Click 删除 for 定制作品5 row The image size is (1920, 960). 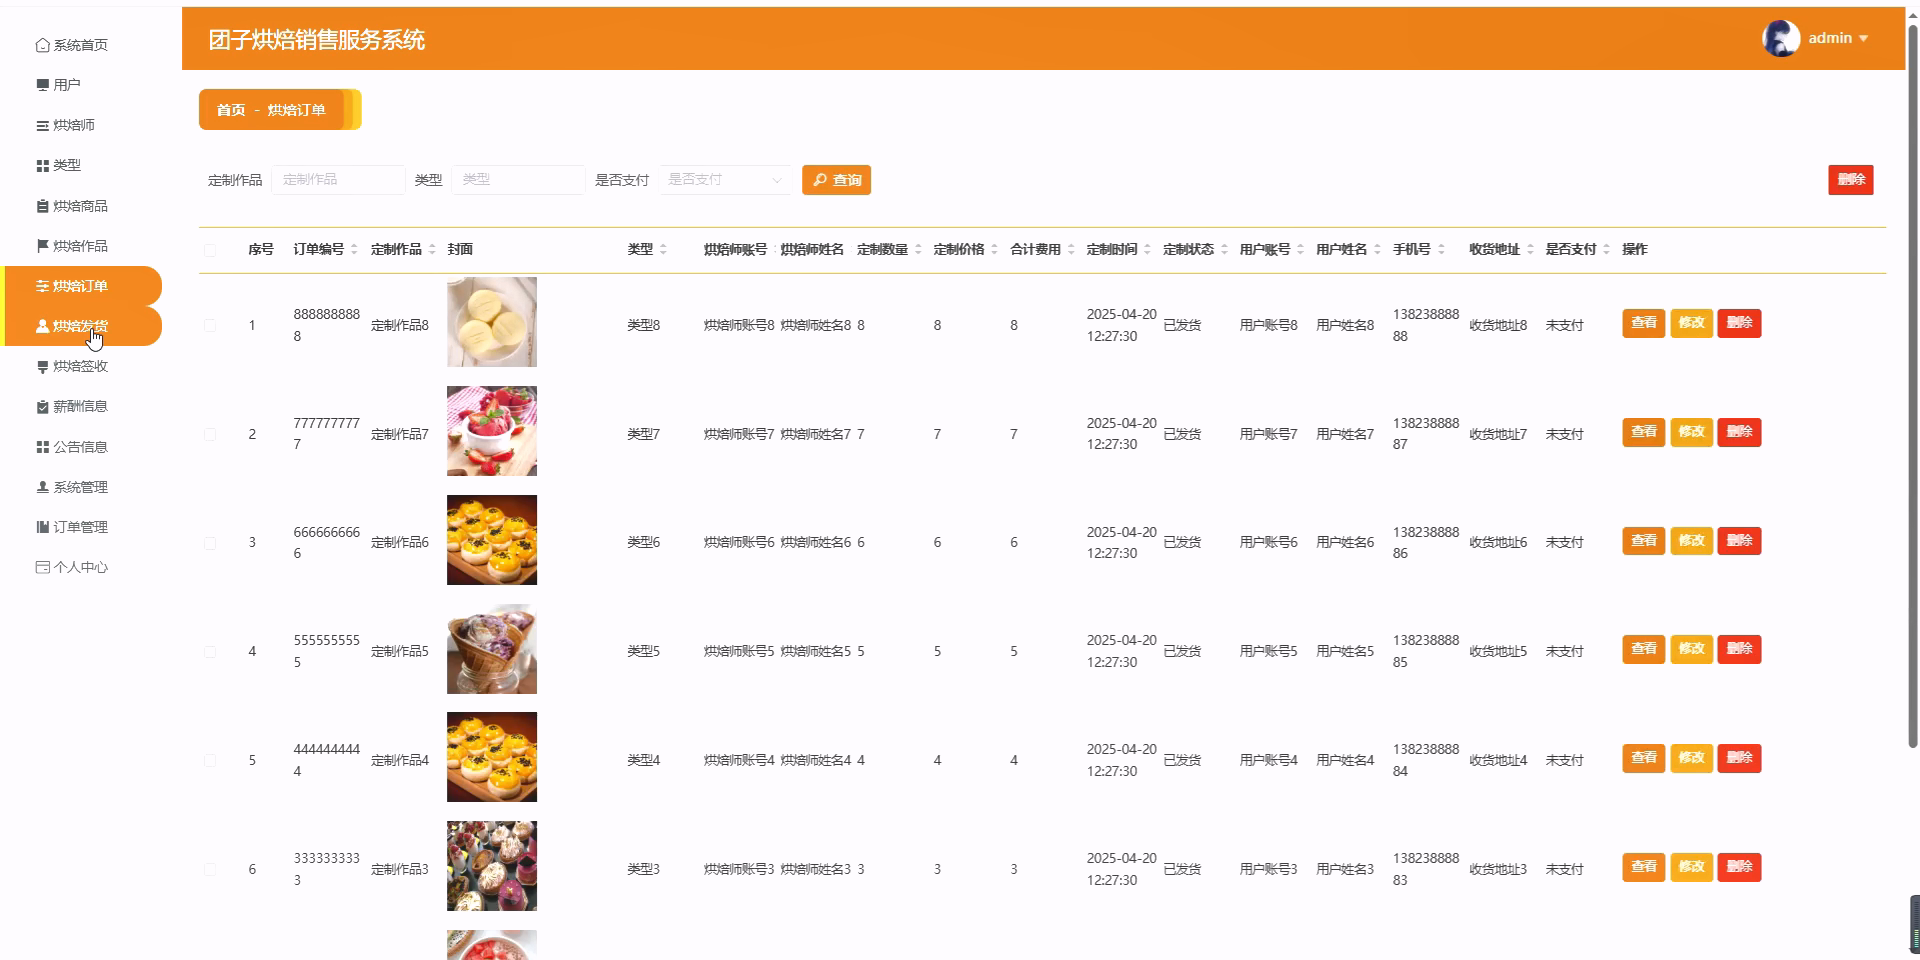click(x=1739, y=649)
